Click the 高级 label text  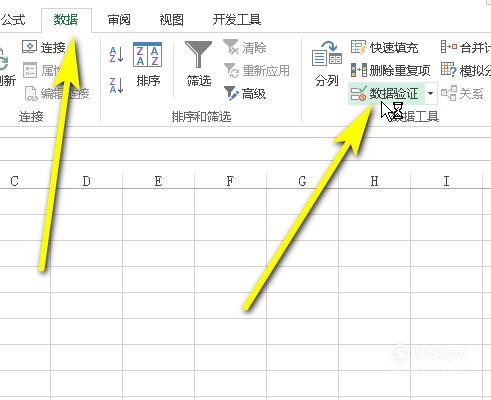tap(254, 94)
